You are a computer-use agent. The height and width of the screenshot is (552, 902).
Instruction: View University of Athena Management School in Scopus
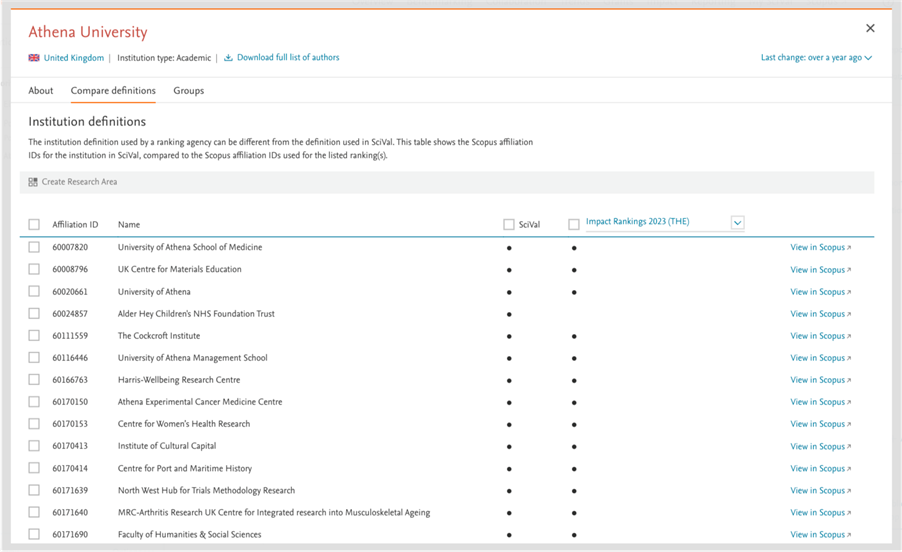[820, 358]
